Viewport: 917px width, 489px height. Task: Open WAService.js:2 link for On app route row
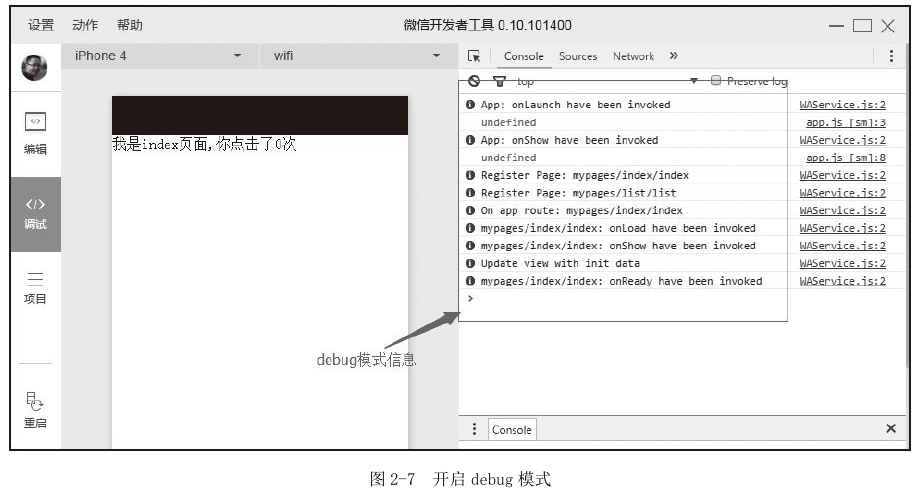coord(843,210)
